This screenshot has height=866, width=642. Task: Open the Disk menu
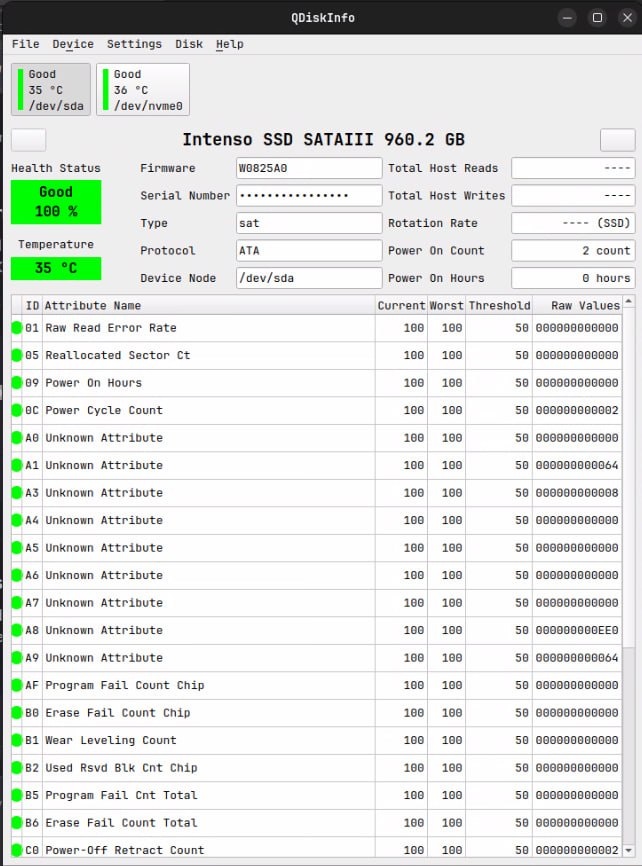tap(189, 44)
